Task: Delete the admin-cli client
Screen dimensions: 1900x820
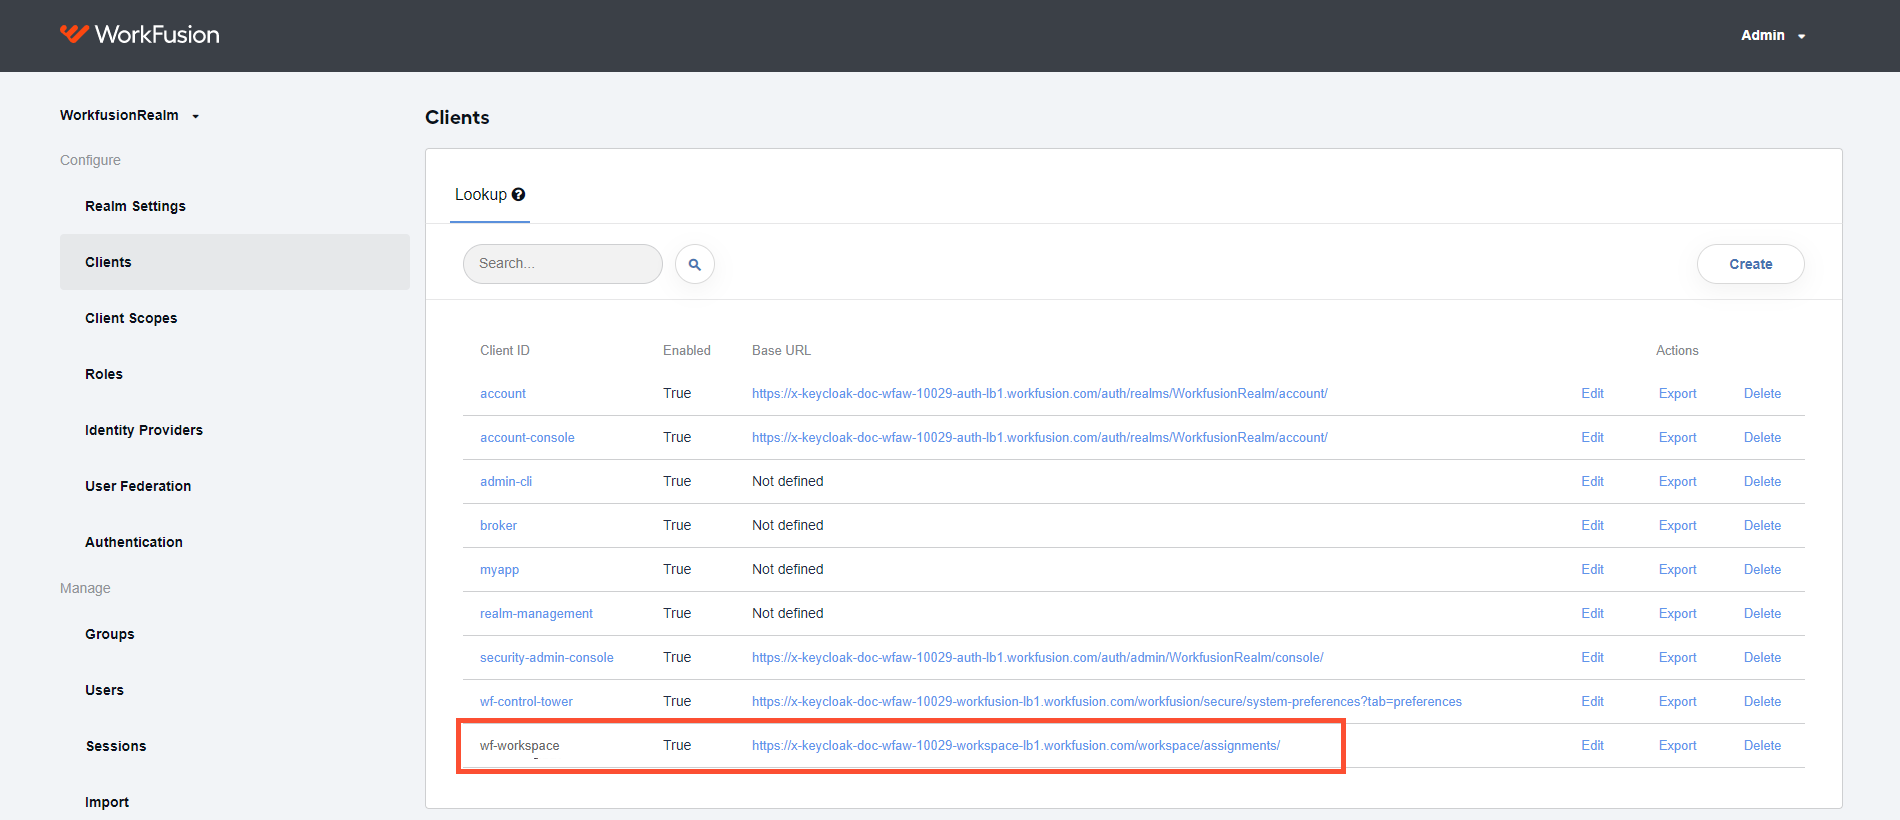Action: [x=1762, y=482]
